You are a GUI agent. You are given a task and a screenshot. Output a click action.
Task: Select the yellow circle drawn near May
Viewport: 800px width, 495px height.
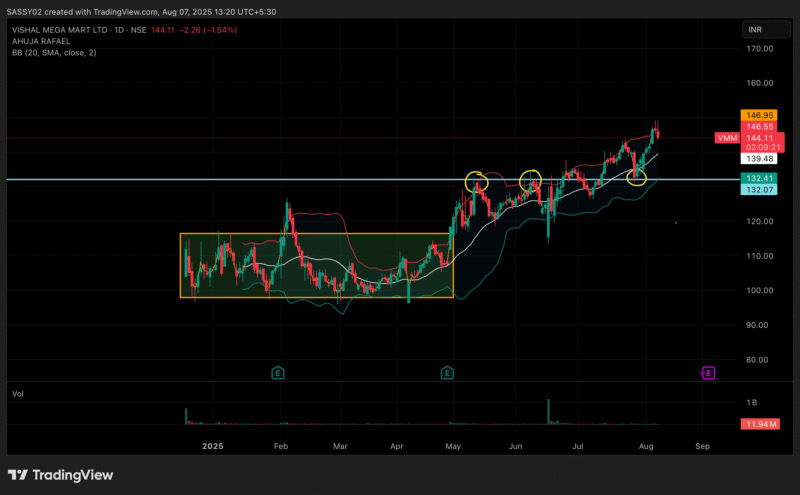coord(477,181)
